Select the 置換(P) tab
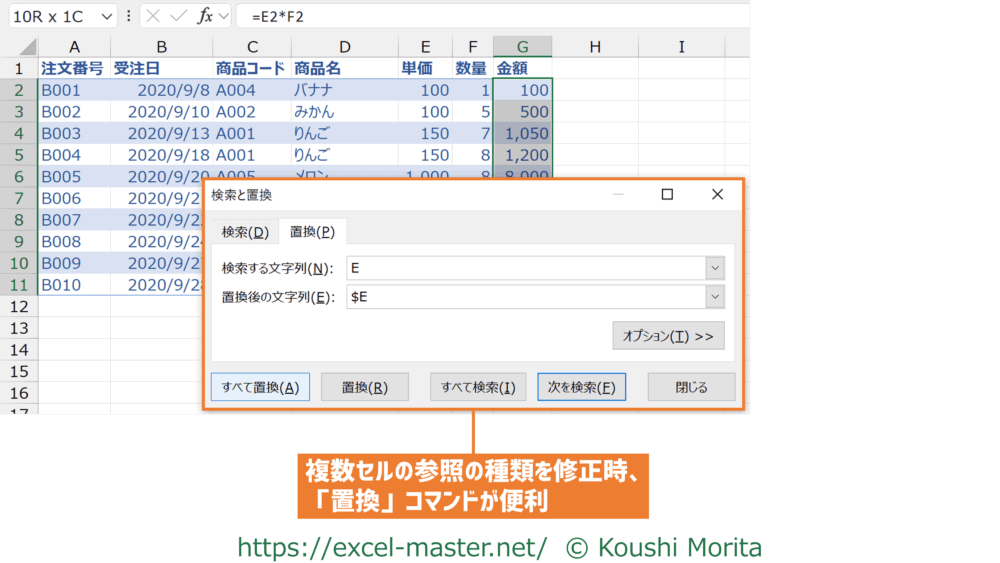Screen dimensions: 1000x563 [312, 232]
